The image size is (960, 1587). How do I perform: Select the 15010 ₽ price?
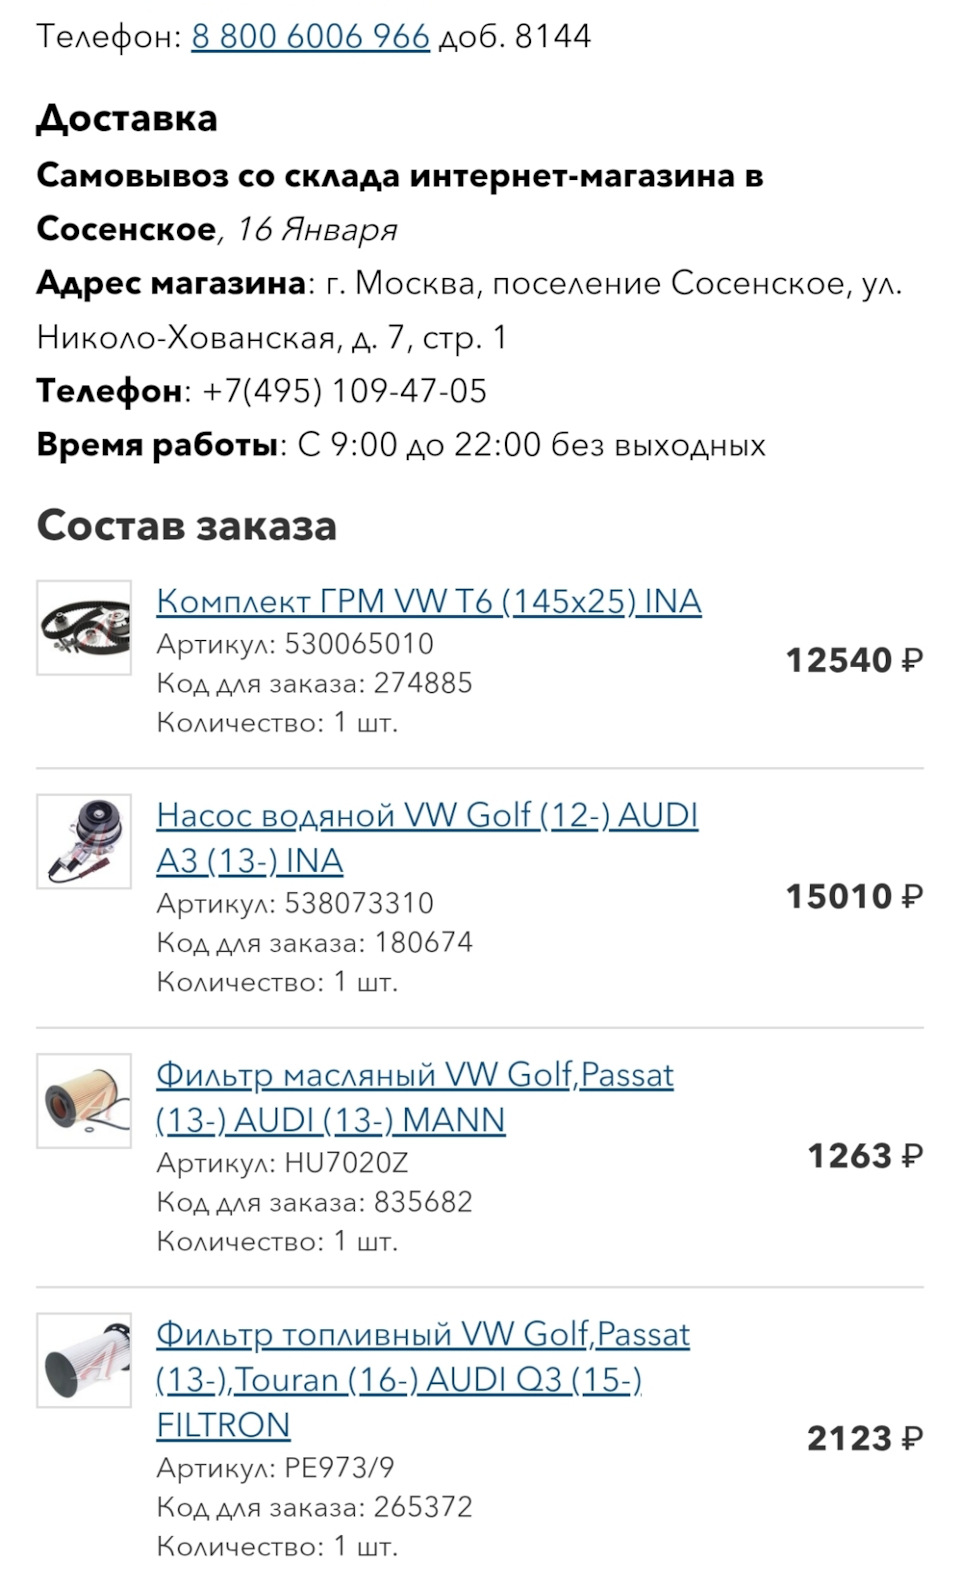coord(854,896)
